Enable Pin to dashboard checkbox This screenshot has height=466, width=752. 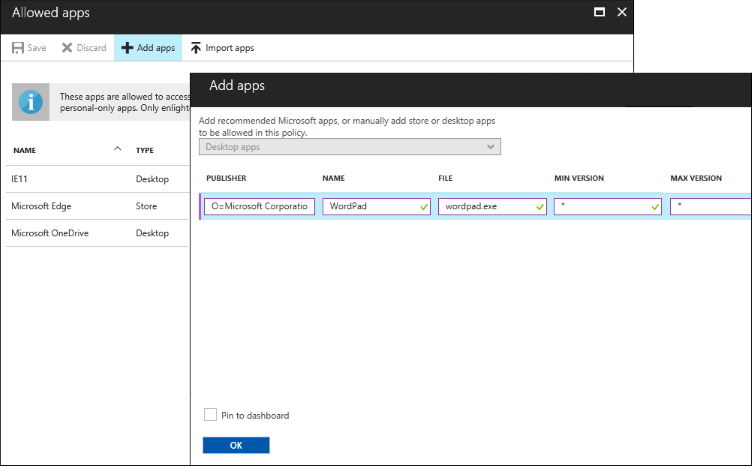[x=210, y=415]
